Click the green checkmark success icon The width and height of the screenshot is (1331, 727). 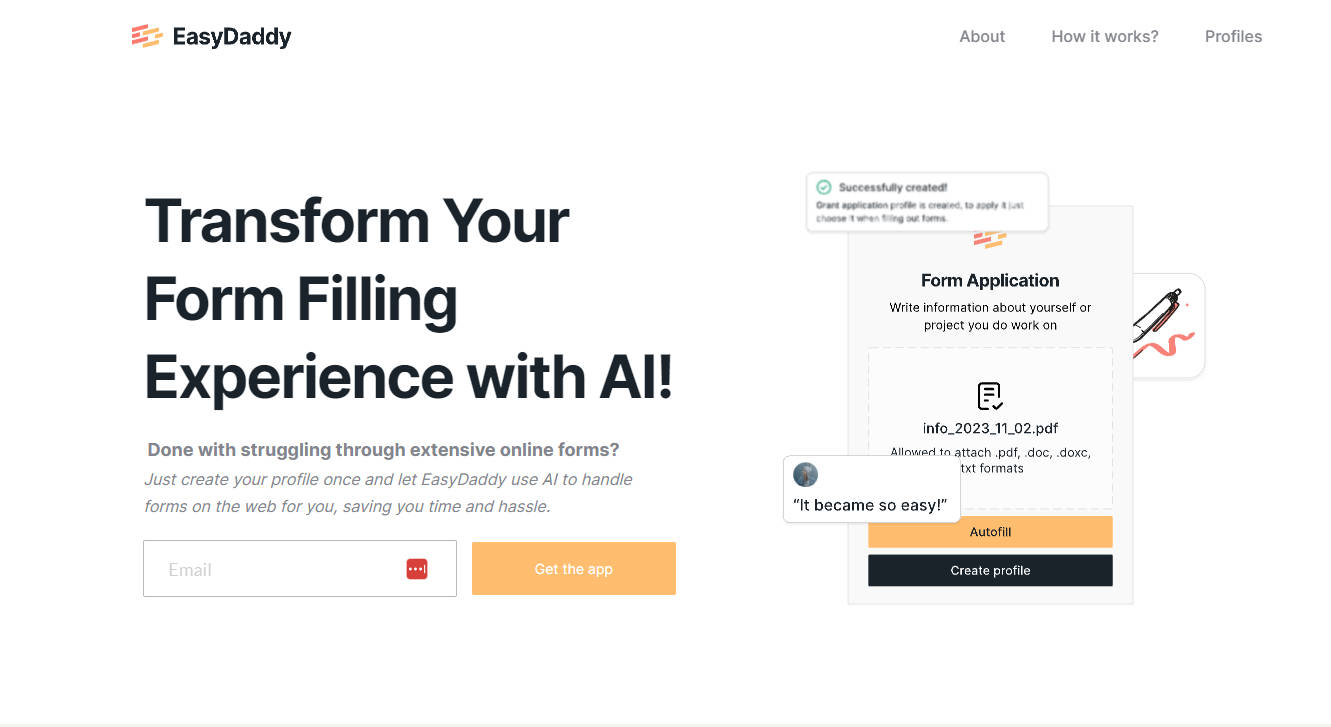pyautogui.click(x=824, y=187)
